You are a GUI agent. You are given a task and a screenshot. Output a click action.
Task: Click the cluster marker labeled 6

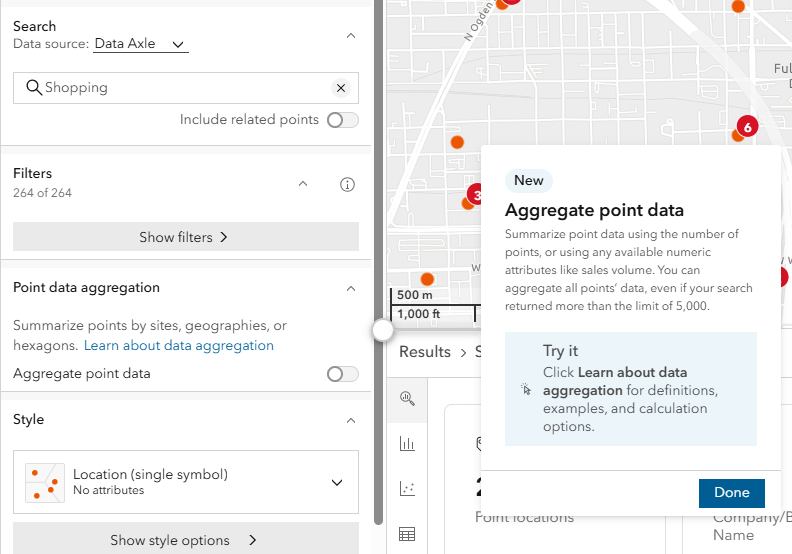(x=746, y=127)
